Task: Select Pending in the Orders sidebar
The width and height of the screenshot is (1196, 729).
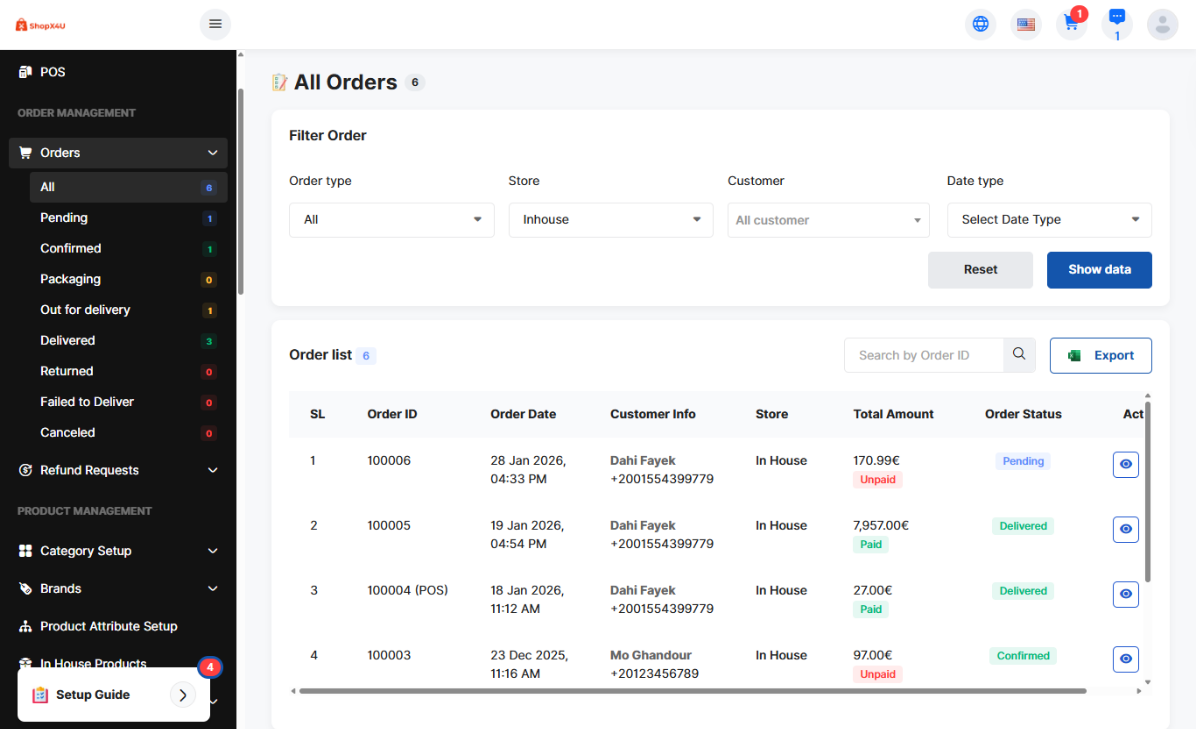Action: coord(63,217)
